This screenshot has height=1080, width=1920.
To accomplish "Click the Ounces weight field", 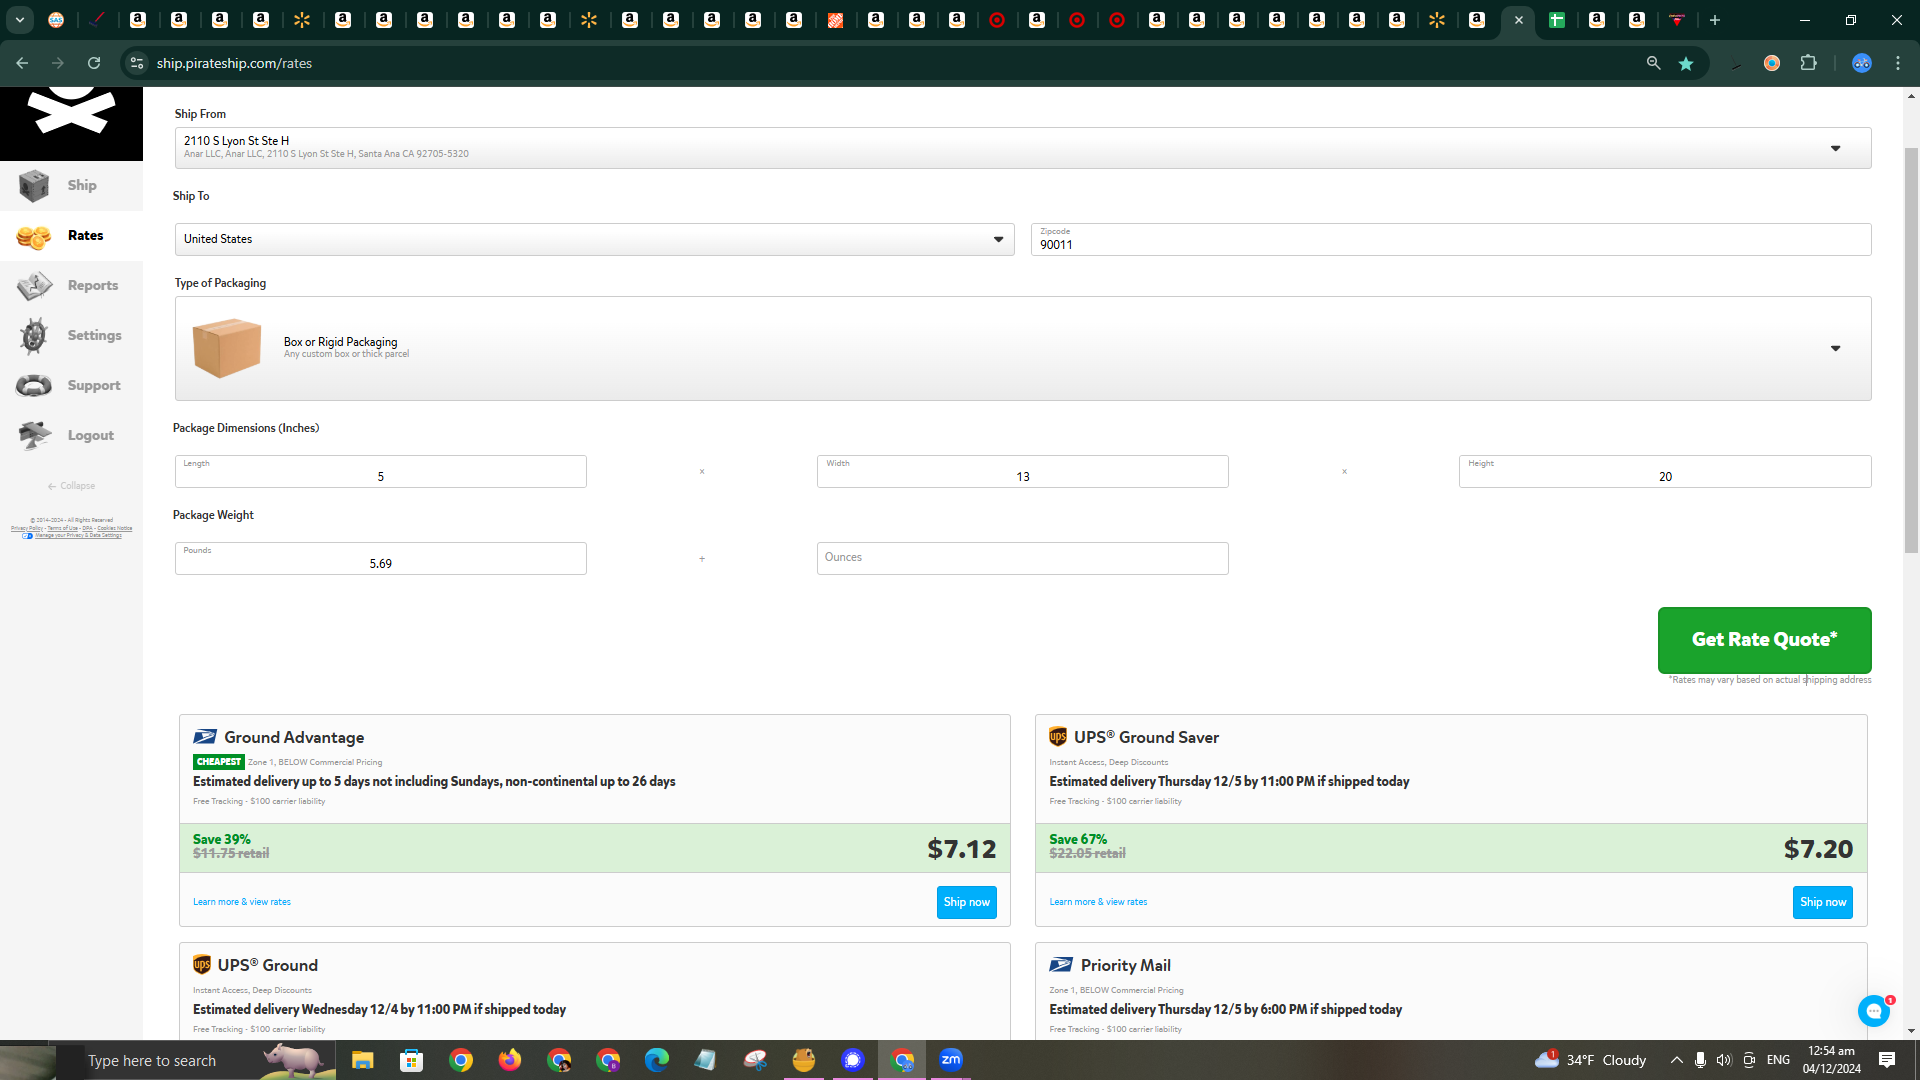I will (1022, 559).
